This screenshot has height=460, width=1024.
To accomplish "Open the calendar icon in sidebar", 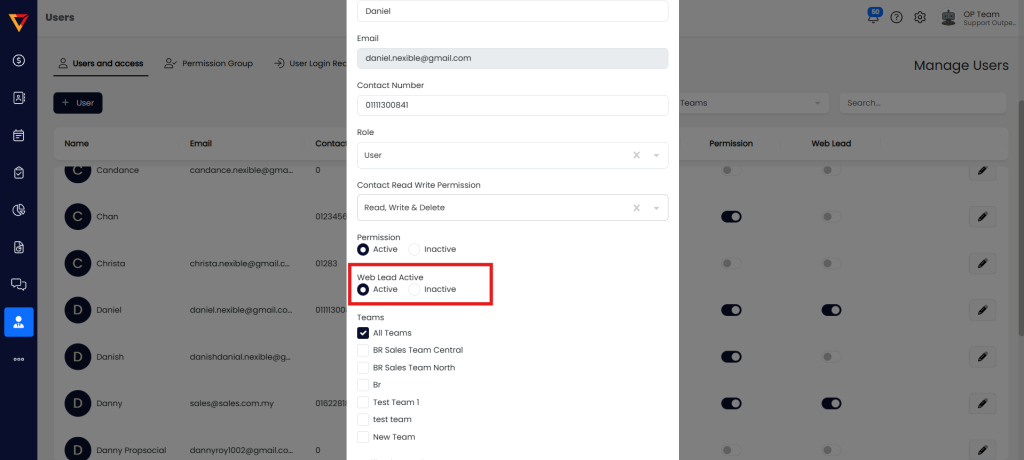I will (x=18, y=135).
